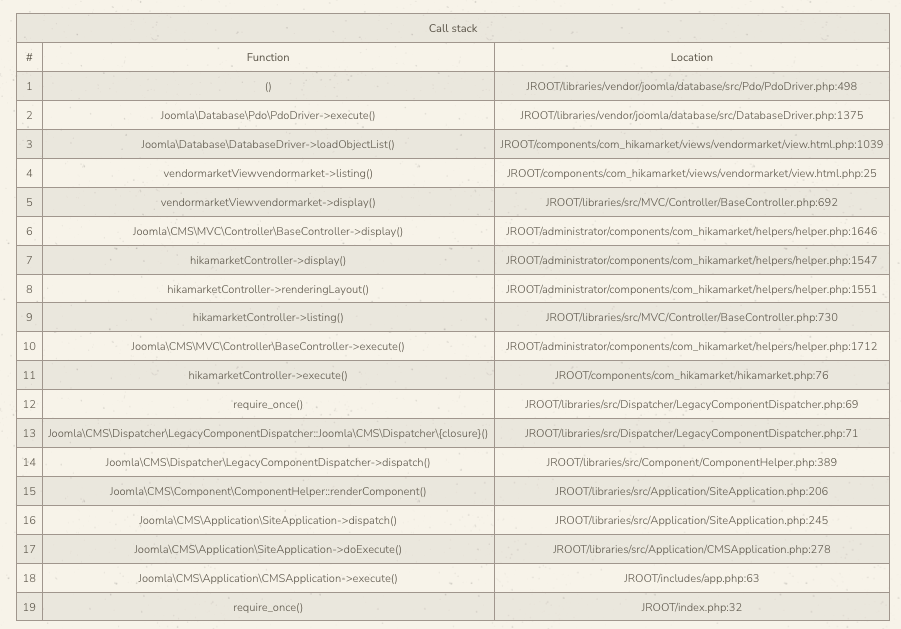Click hikamarketController->listing() row 9 cell
Screen dimensions: 901x629
tap(268, 317)
